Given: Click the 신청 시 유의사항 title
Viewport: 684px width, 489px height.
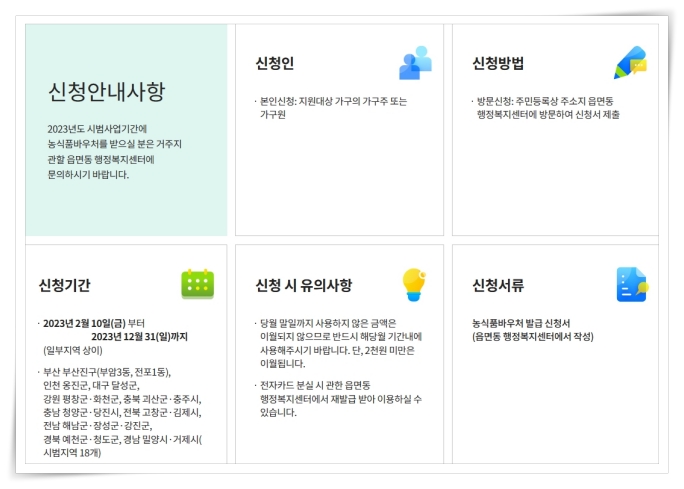Looking at the screenshot, I should pos(304,285).
